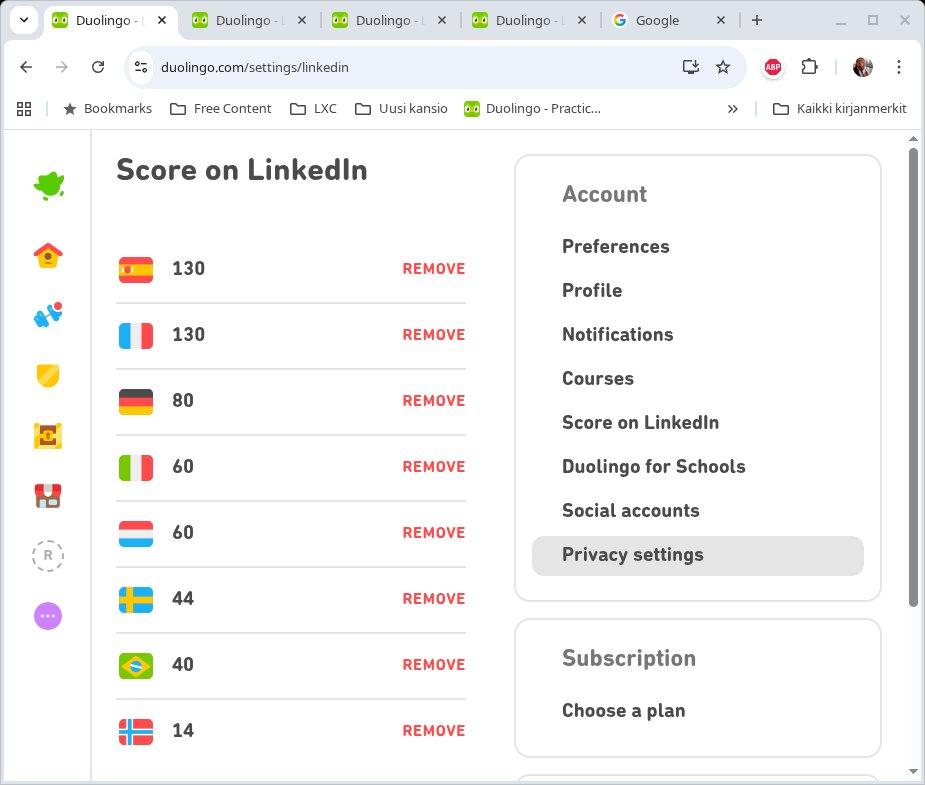Open the Practice dumbbell sidebar icon
925x785 pixels.
tap(48, 315)
